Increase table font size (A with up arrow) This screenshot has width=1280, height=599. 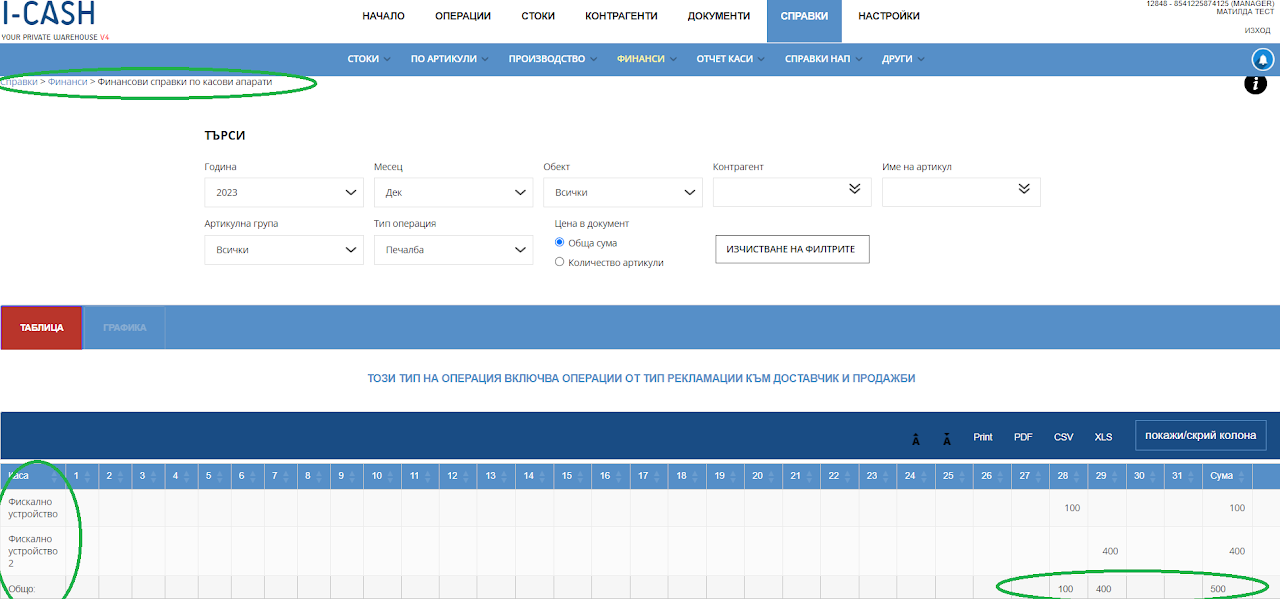tap(915, 438)
